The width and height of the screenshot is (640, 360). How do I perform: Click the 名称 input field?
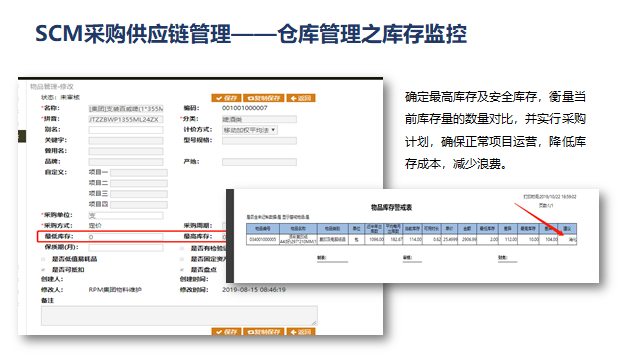(126, 109)
